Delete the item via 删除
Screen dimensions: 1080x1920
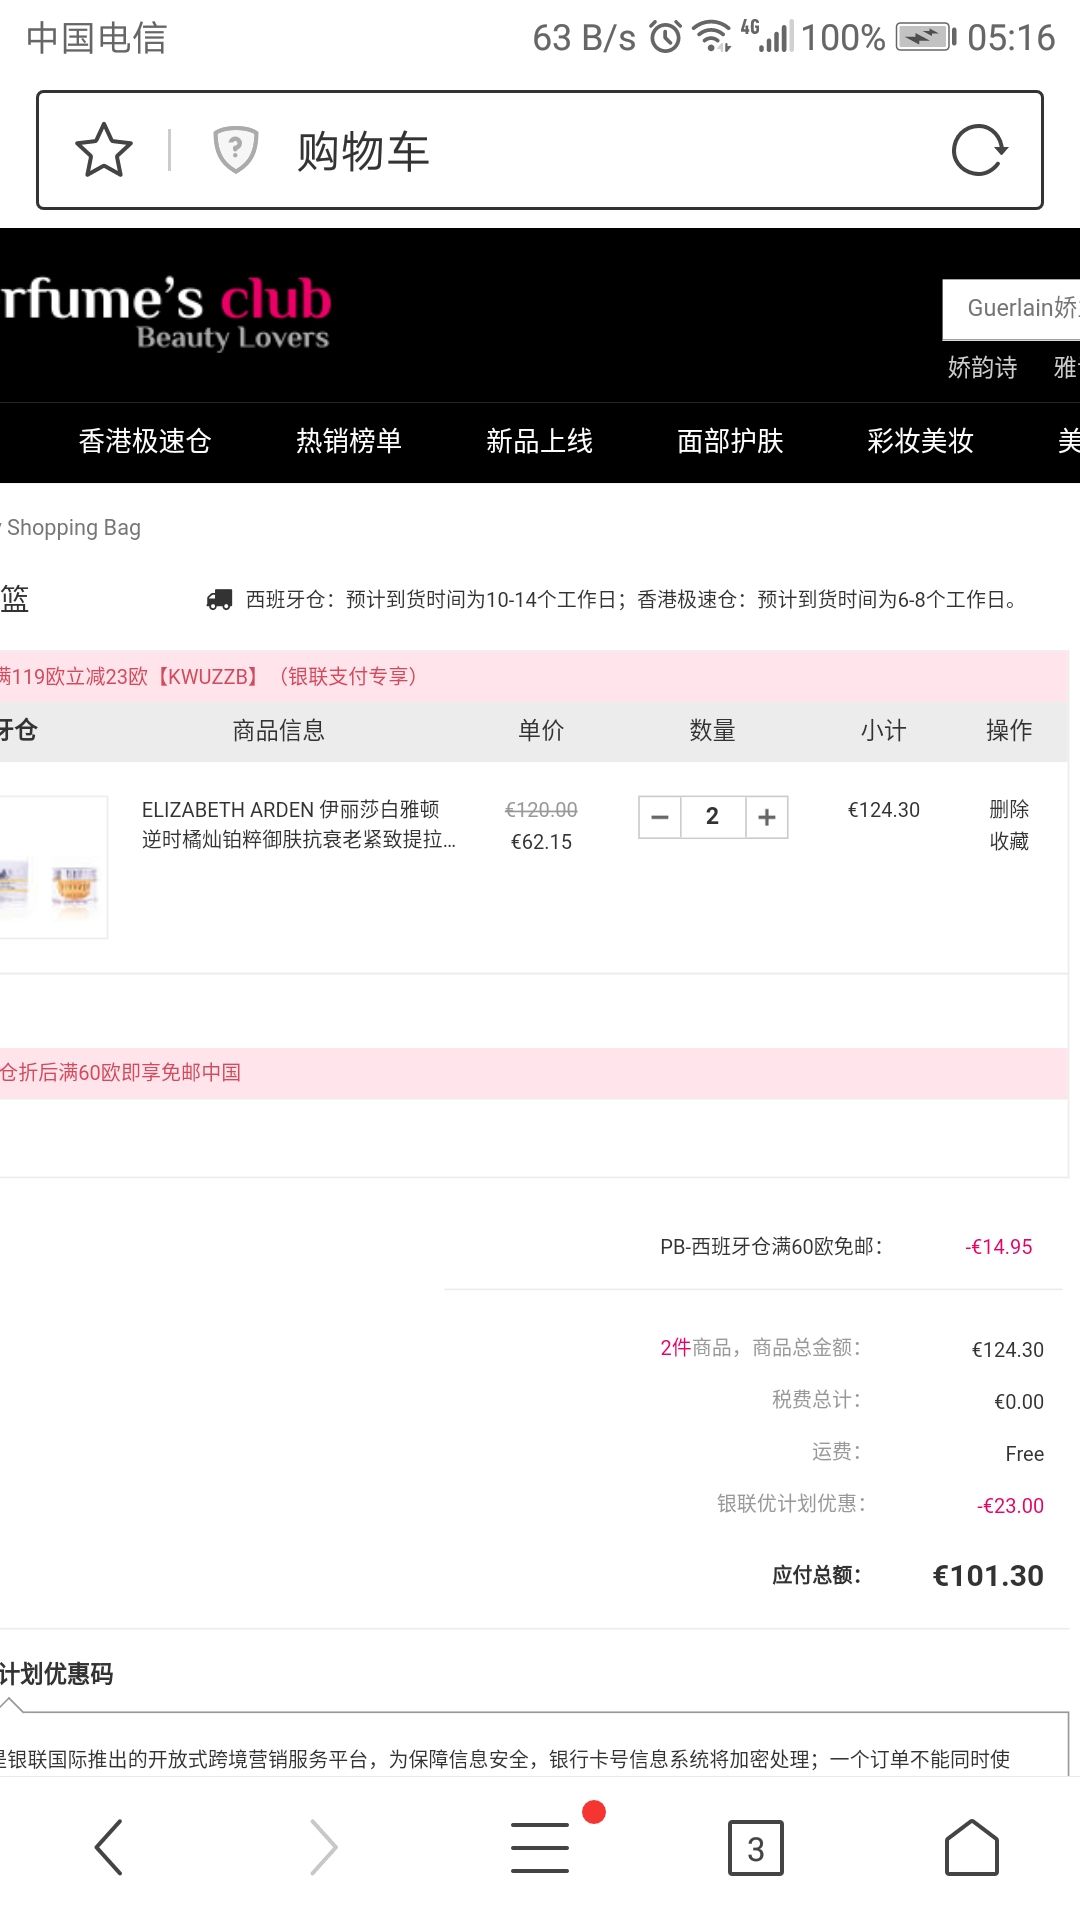tap(1009, 809)
